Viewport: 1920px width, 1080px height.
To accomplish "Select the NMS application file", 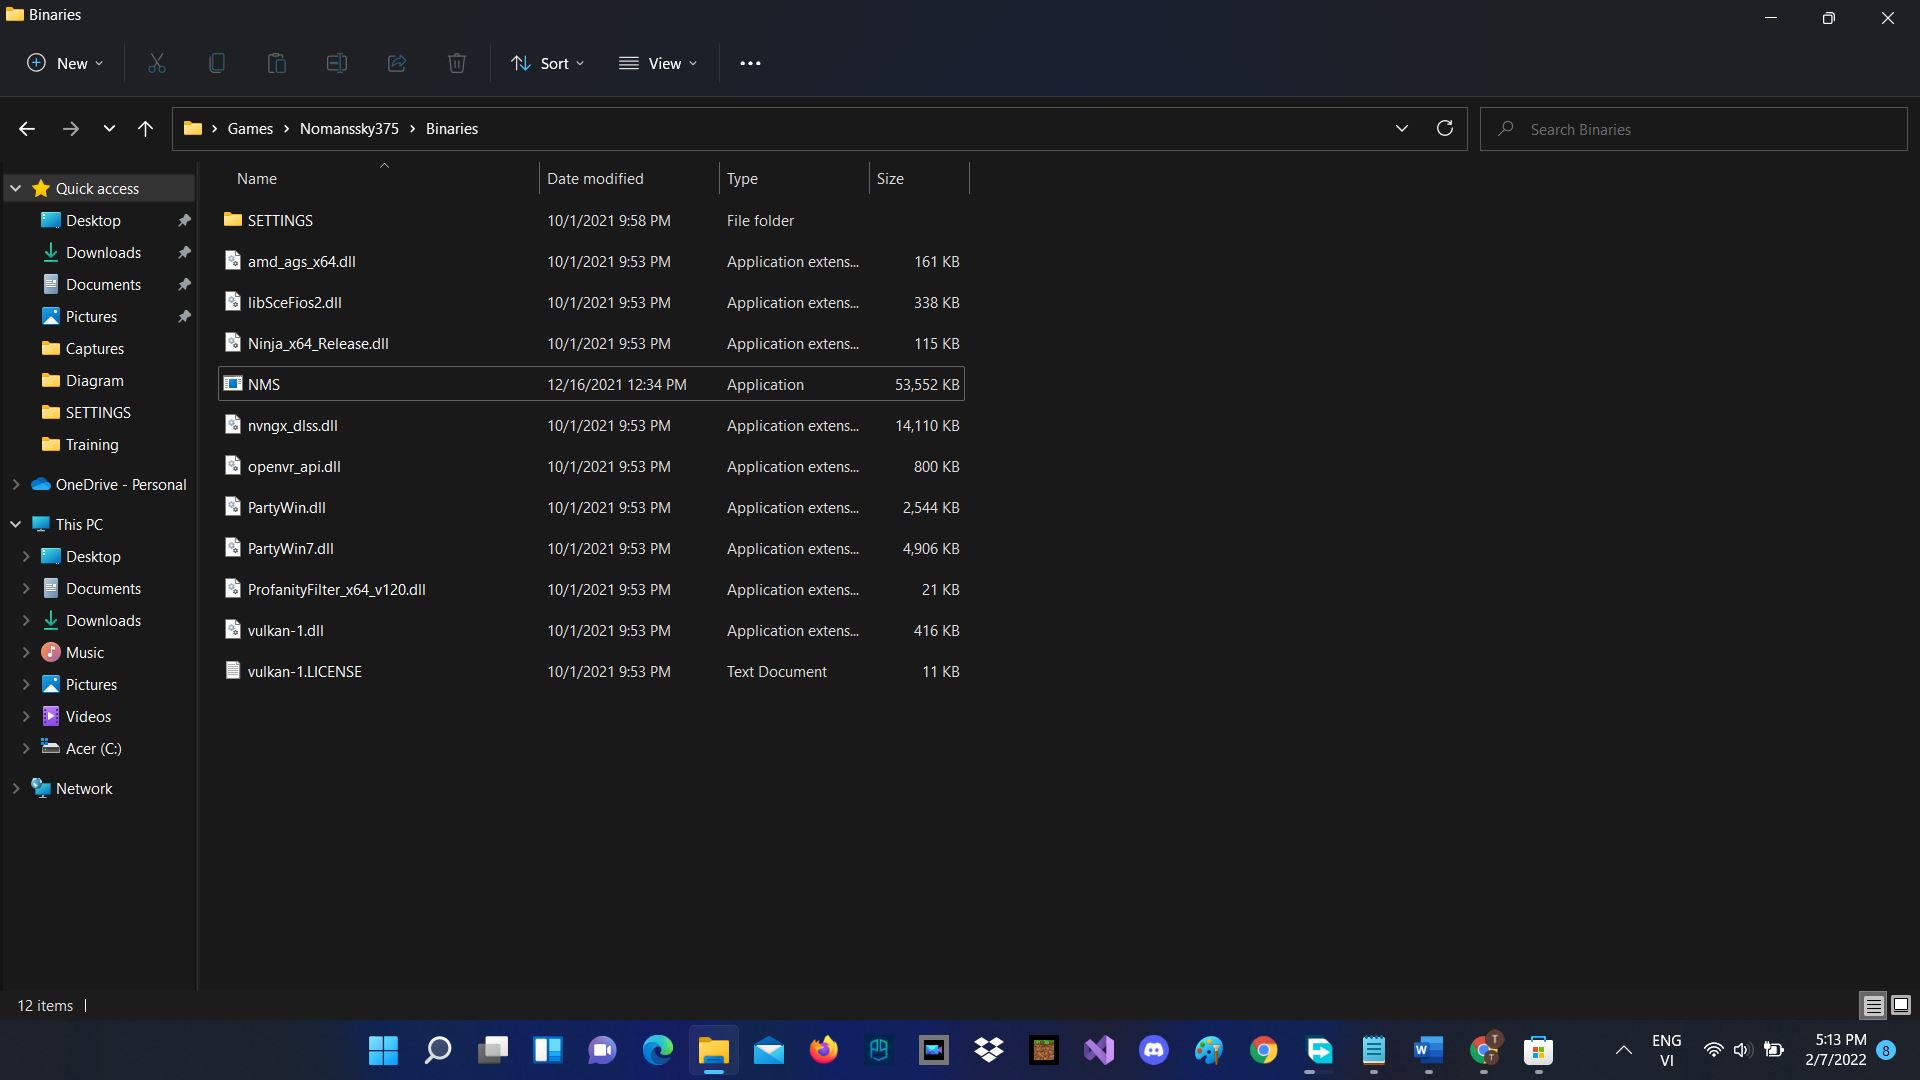I will (x=264, y=385).
